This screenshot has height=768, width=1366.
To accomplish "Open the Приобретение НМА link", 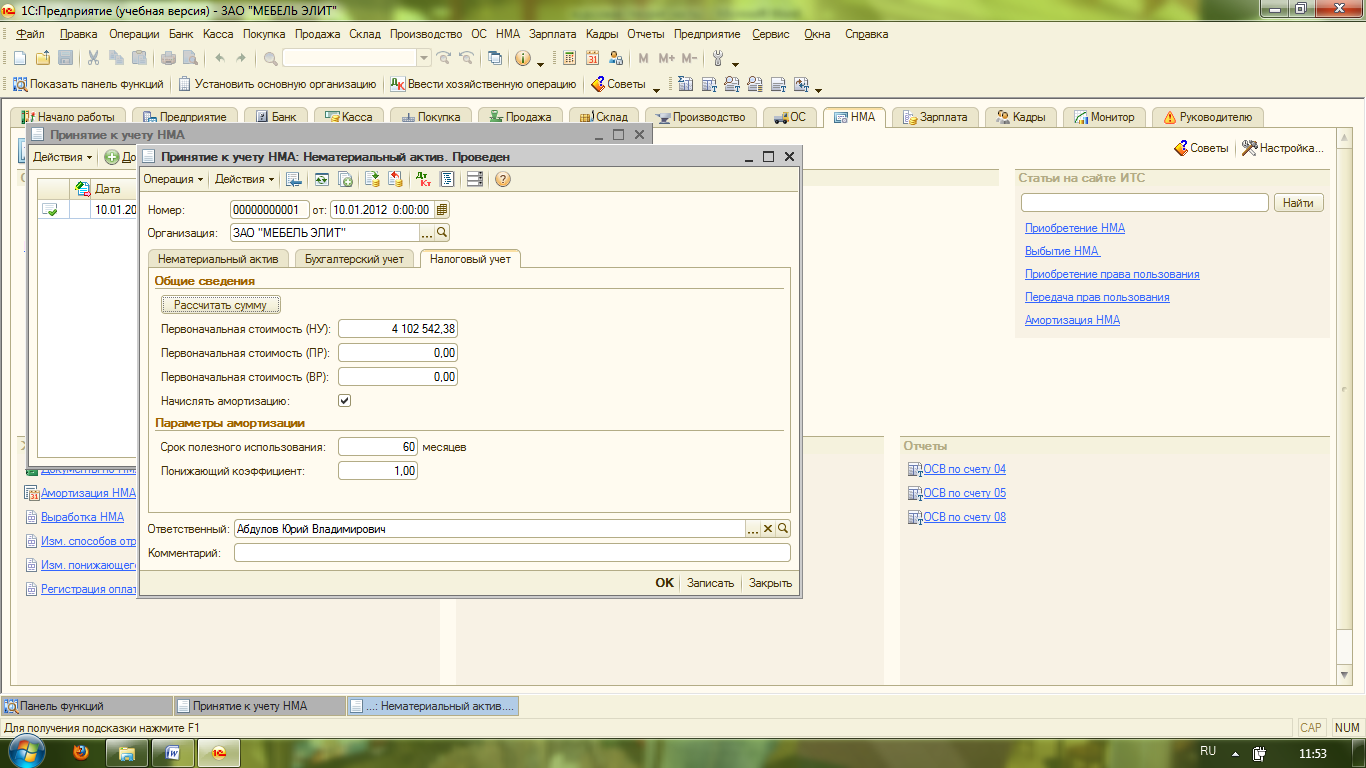I will tap(1075, 228).
